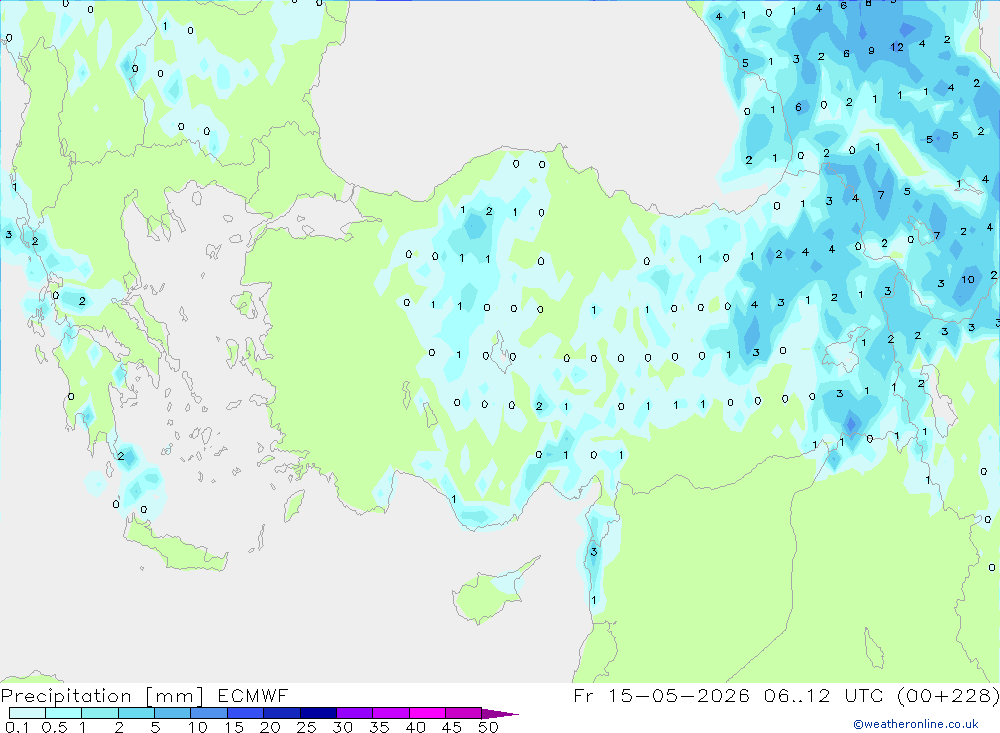Click the "0.1" legend scale label
Image resolution: width=1000 pixels, height=733 pixels.
(x=17, y=727)
